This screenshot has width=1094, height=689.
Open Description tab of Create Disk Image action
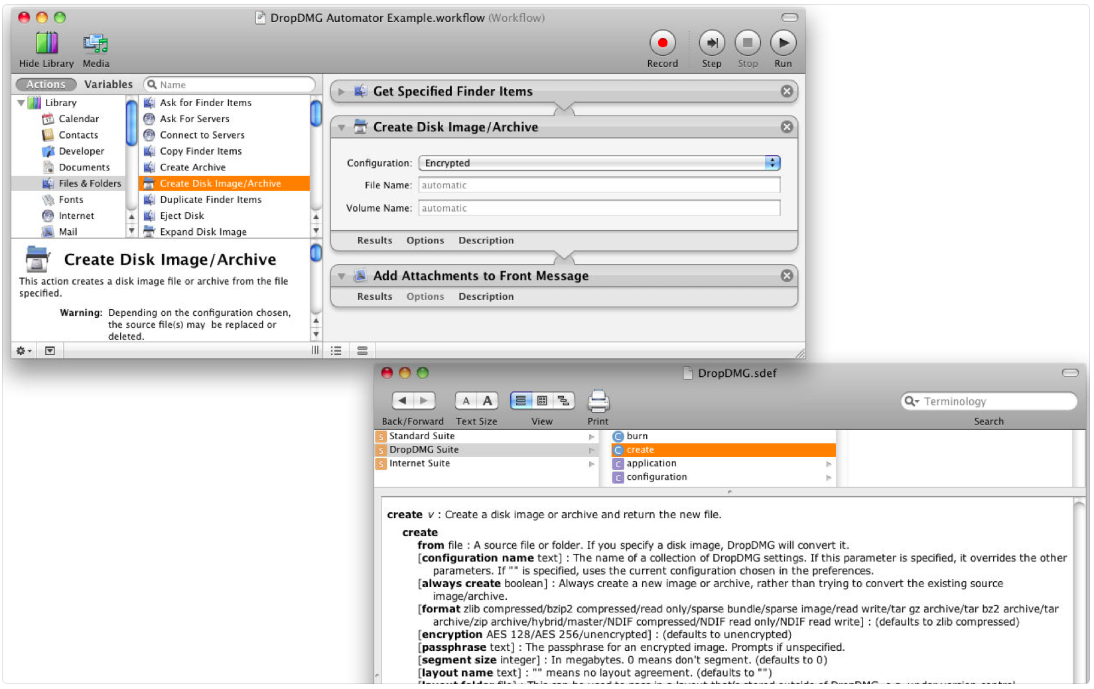pos(486,241)
